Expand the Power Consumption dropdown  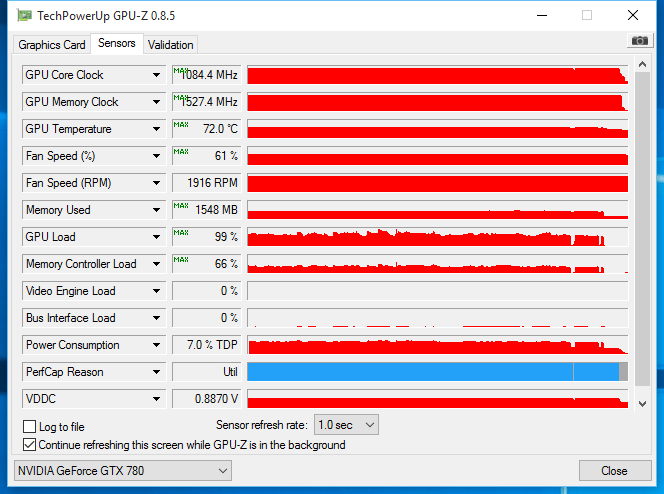pyautogui.click(x=156, y=345)
